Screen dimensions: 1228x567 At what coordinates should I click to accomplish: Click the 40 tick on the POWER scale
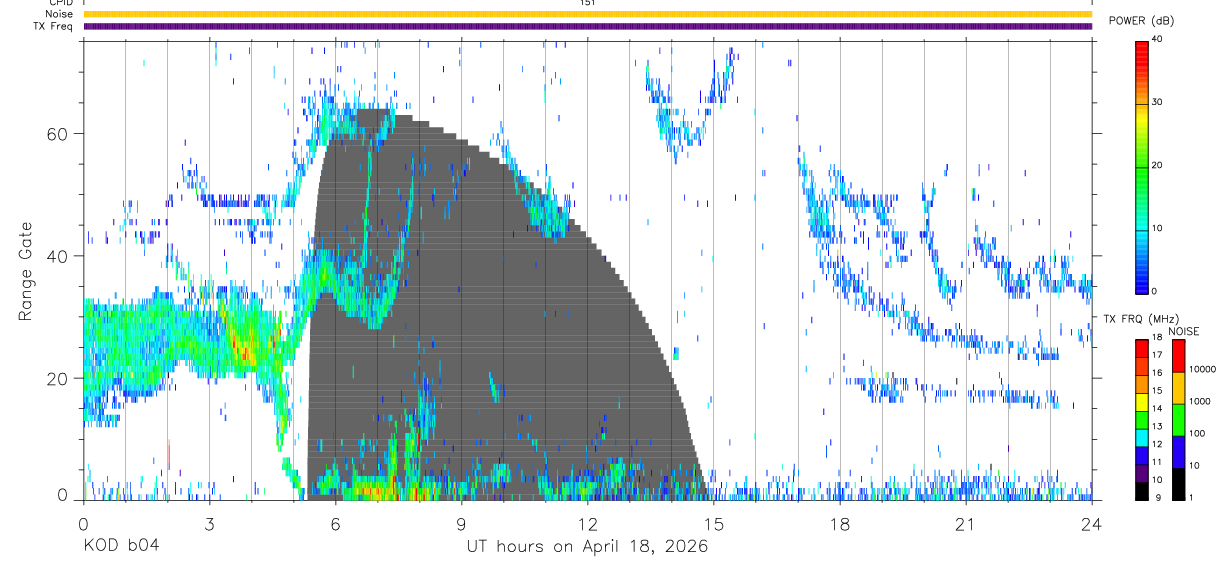click(1159, 39)
